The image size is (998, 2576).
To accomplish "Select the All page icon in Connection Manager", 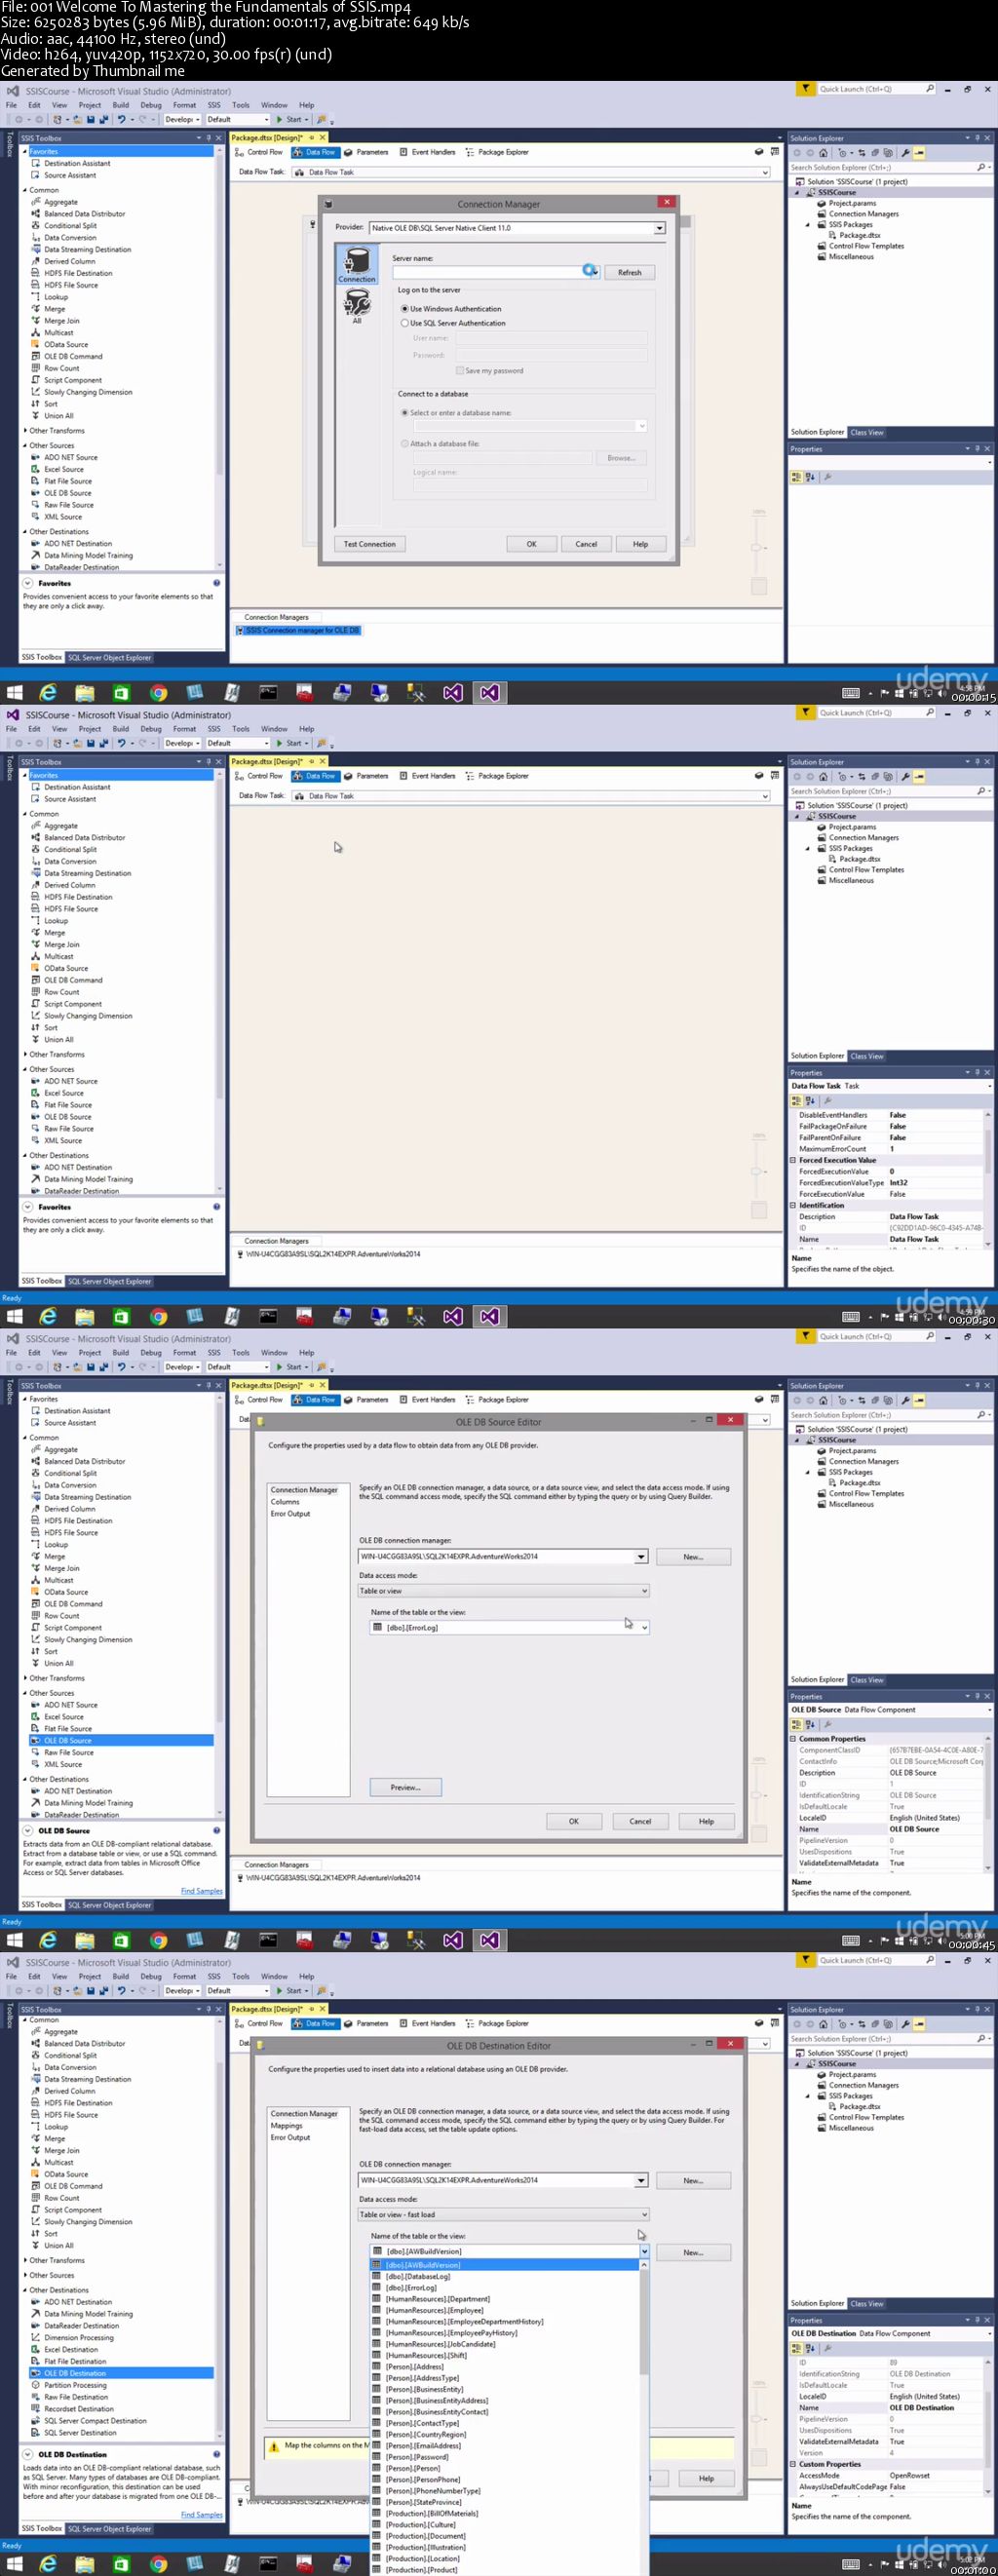I will click(357, 306).
